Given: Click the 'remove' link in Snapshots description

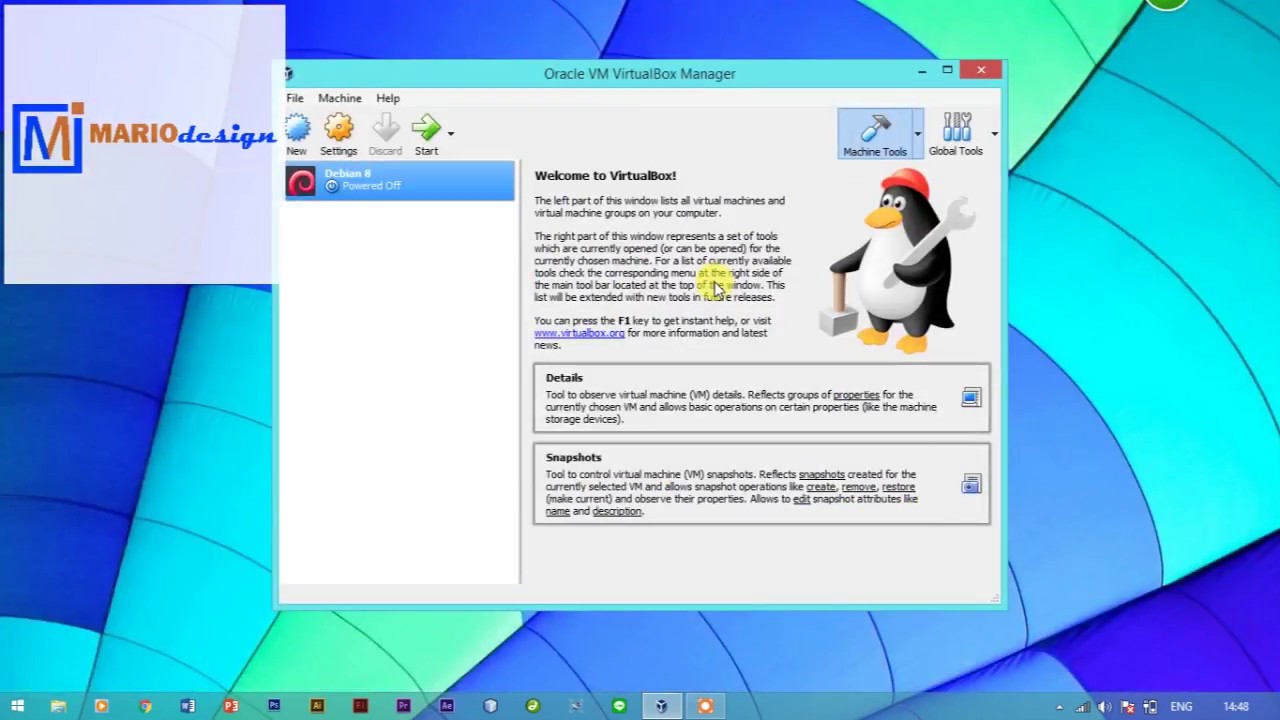Looking at the screenshot, I should (859, 487).
